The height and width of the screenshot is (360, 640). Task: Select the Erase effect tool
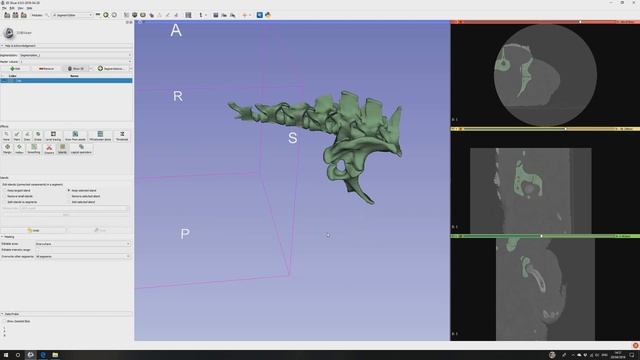pos(38,136)
